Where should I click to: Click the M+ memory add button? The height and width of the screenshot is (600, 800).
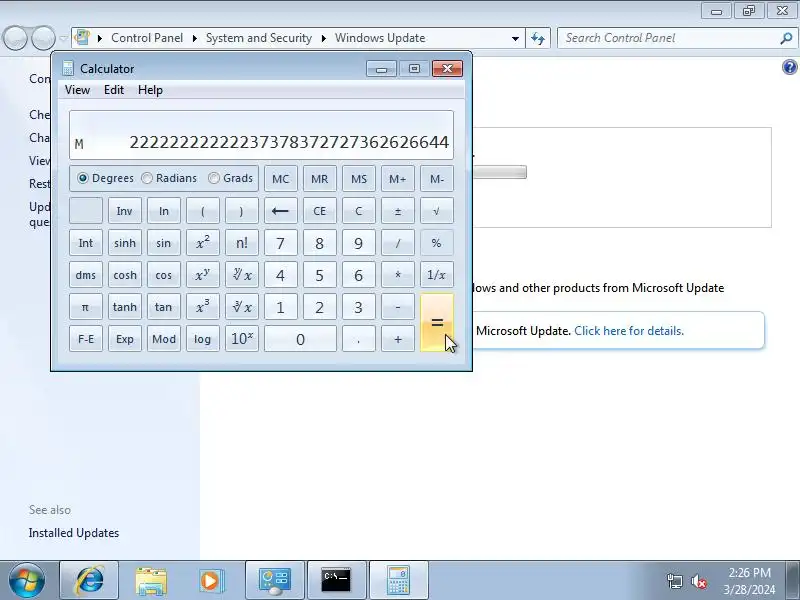[397, 179]
